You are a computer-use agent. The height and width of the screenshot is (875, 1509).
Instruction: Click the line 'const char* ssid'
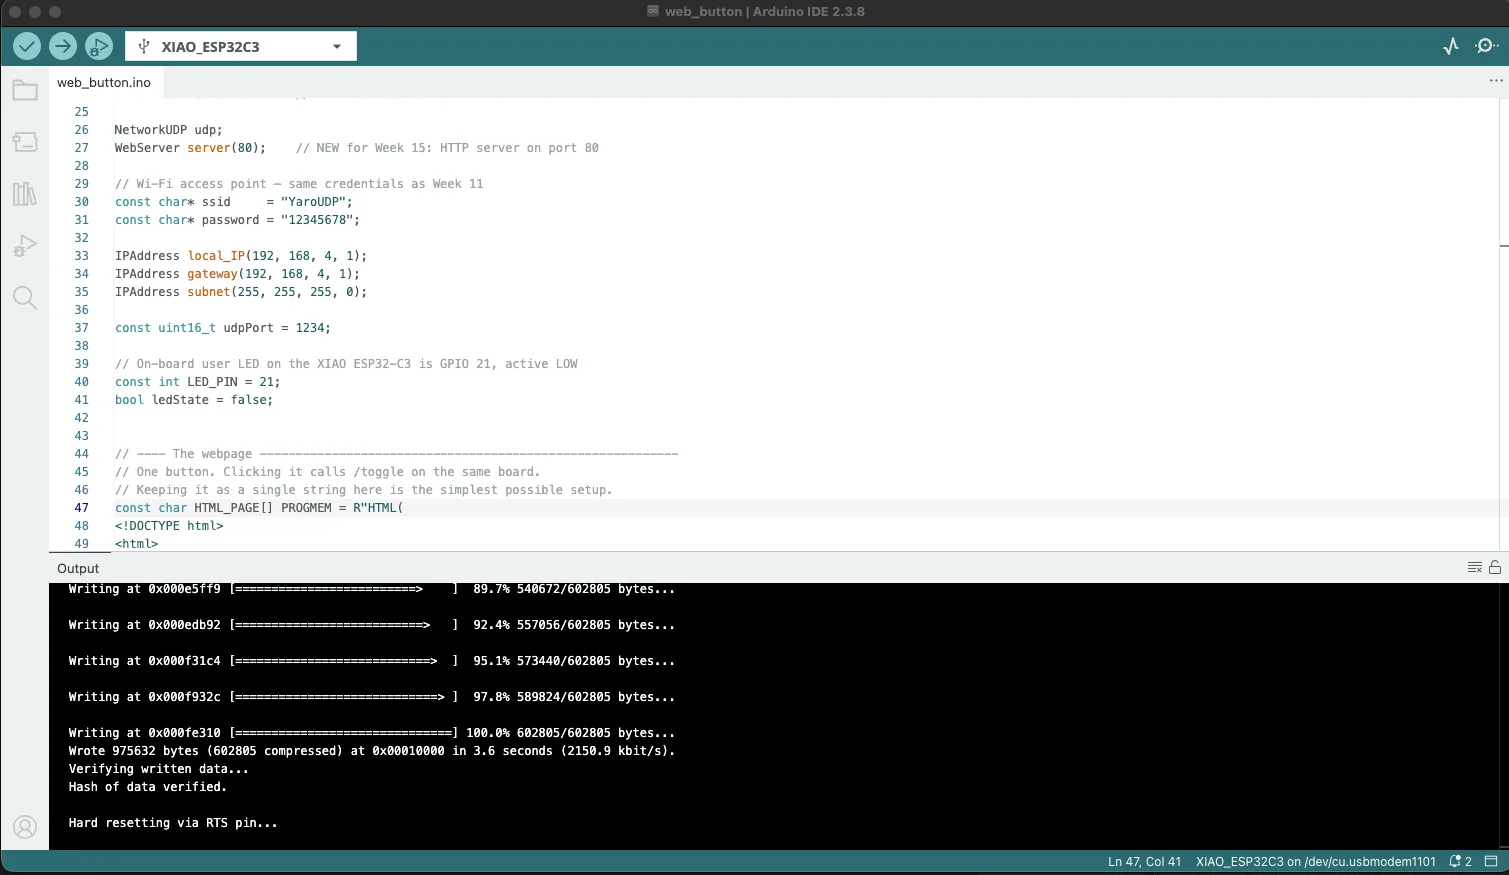pyautogui.click(x=234, y=202)
